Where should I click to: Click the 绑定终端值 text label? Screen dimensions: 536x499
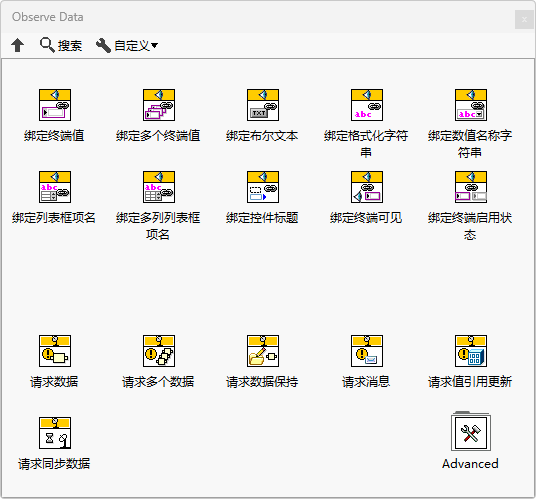54,136
